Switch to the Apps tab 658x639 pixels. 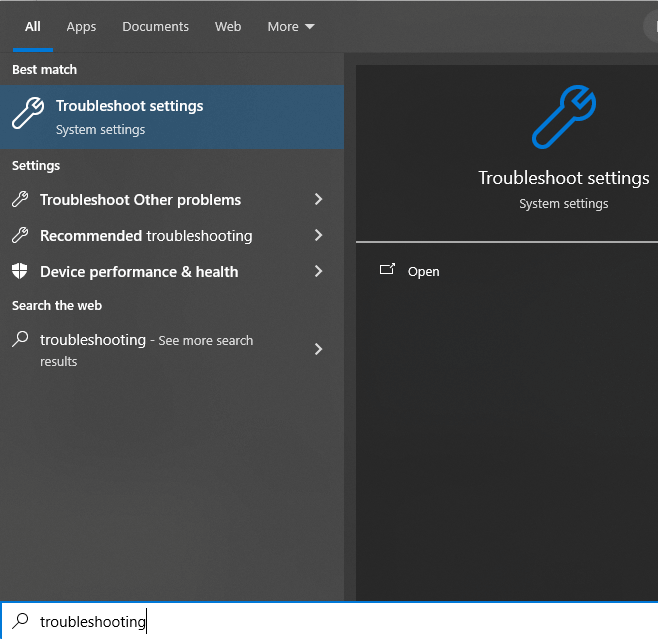tap(81, 27)
